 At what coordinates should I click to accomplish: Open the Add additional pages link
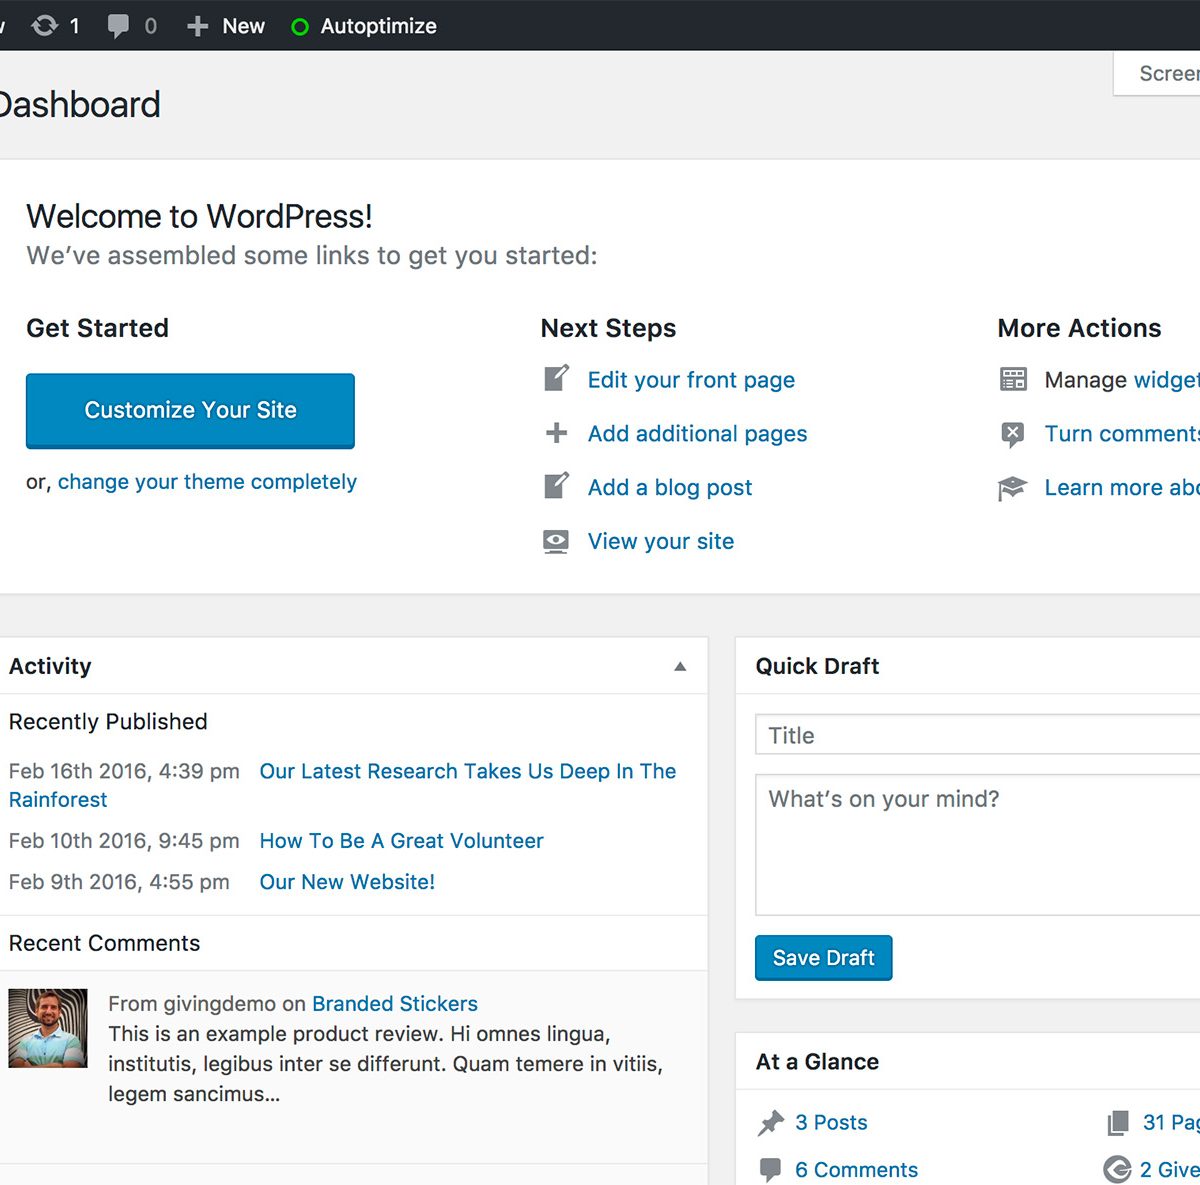pos(697,434)
